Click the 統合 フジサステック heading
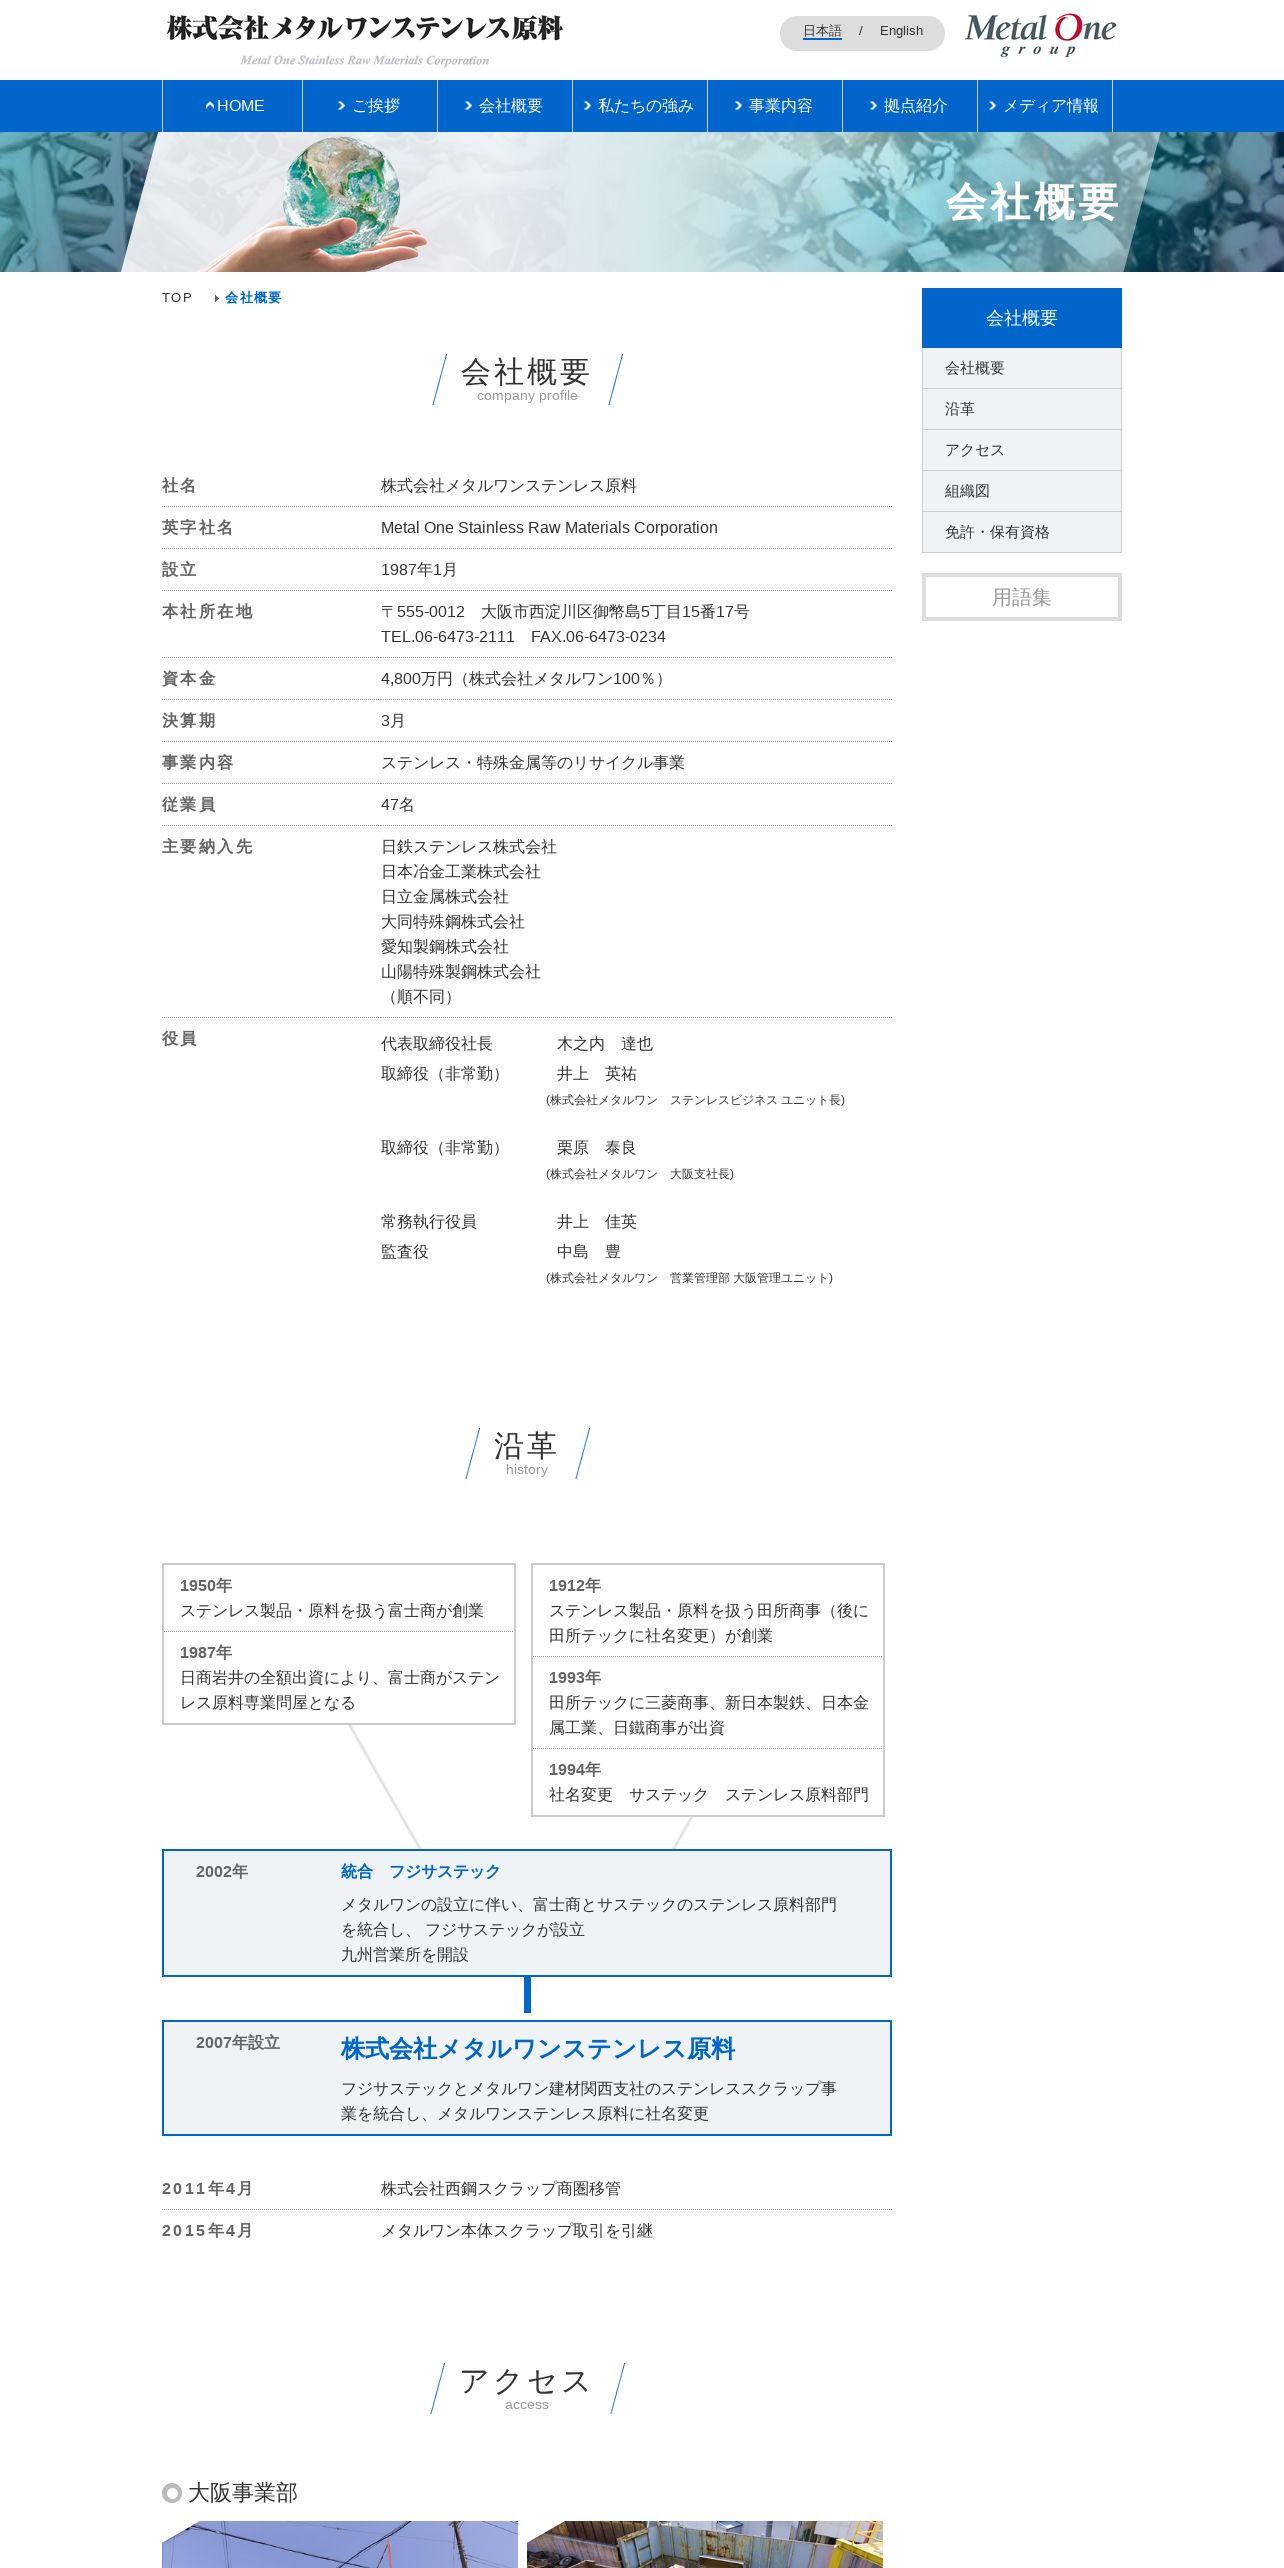Viewport: 1284px width, 2568px height. click(420, 1872)
